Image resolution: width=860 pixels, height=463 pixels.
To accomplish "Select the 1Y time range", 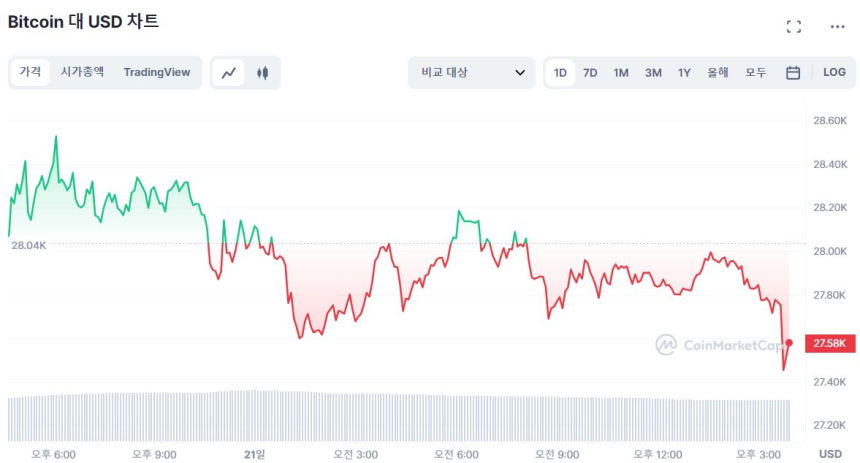I will pyautogui.click(x=684, y=72).
